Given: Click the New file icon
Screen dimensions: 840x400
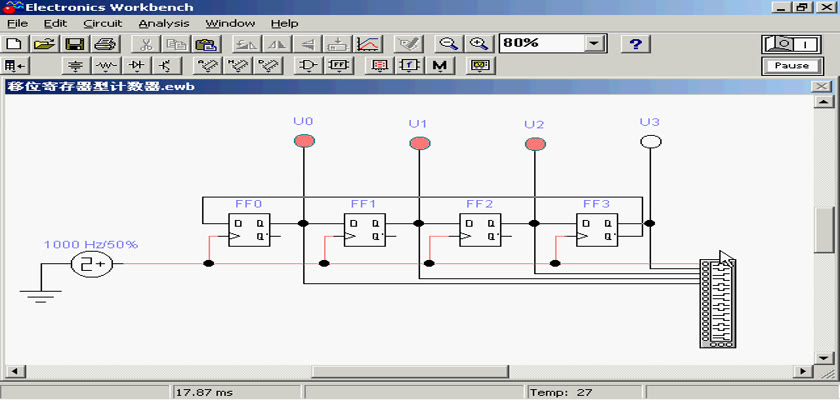Looking at the screenshot, I should pos(14,44).
